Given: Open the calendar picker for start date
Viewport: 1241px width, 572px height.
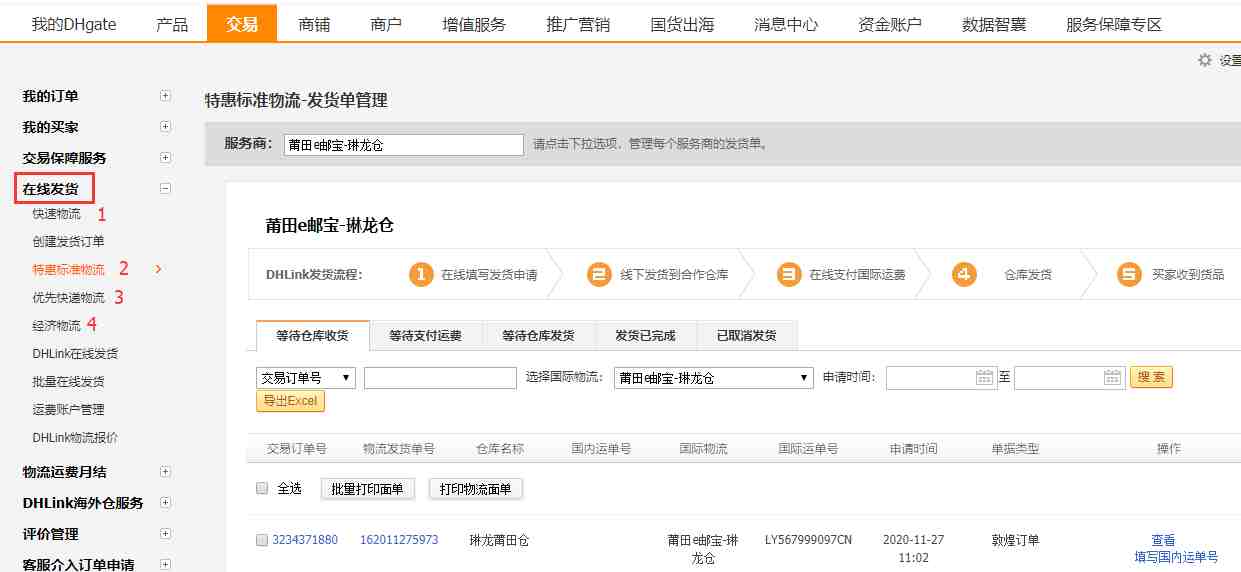Looking at the screenshot, I should [986, 378].
